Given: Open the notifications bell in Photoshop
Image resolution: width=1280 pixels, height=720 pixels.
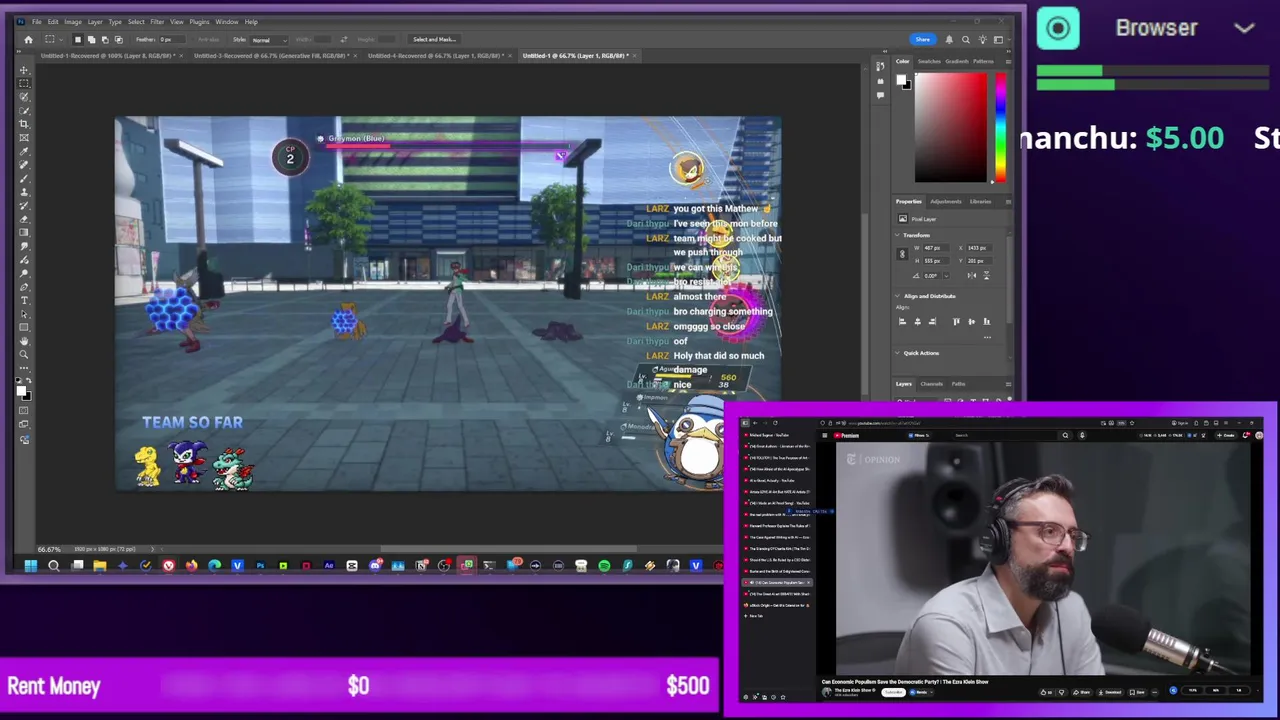Looking at the screenshot, I should (949, 39).
